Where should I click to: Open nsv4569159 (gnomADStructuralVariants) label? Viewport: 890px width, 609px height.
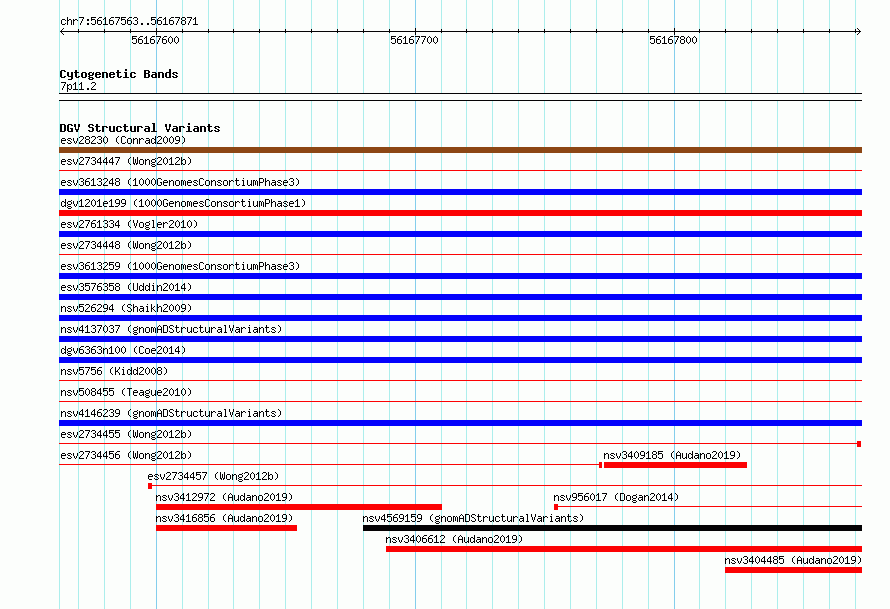[x=473, y=518]
